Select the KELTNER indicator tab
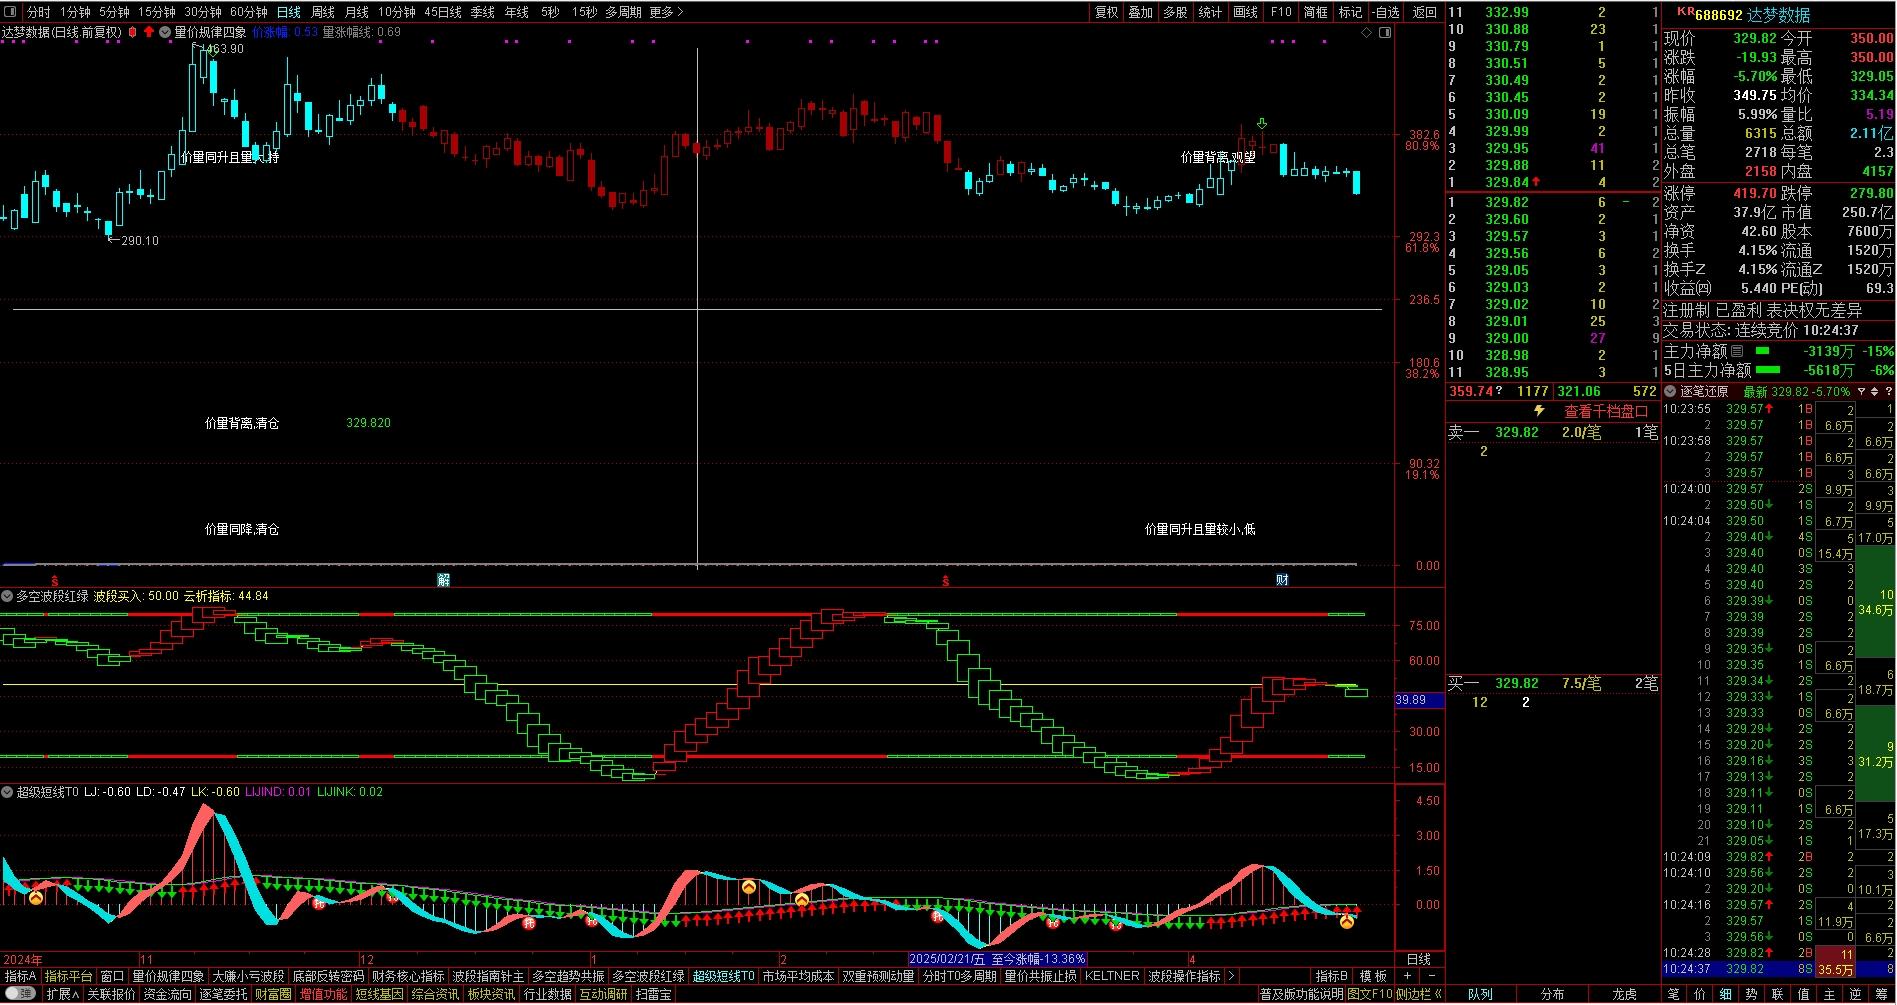Viewport: 1897px width, 1005px height. tap(1112, 976)
